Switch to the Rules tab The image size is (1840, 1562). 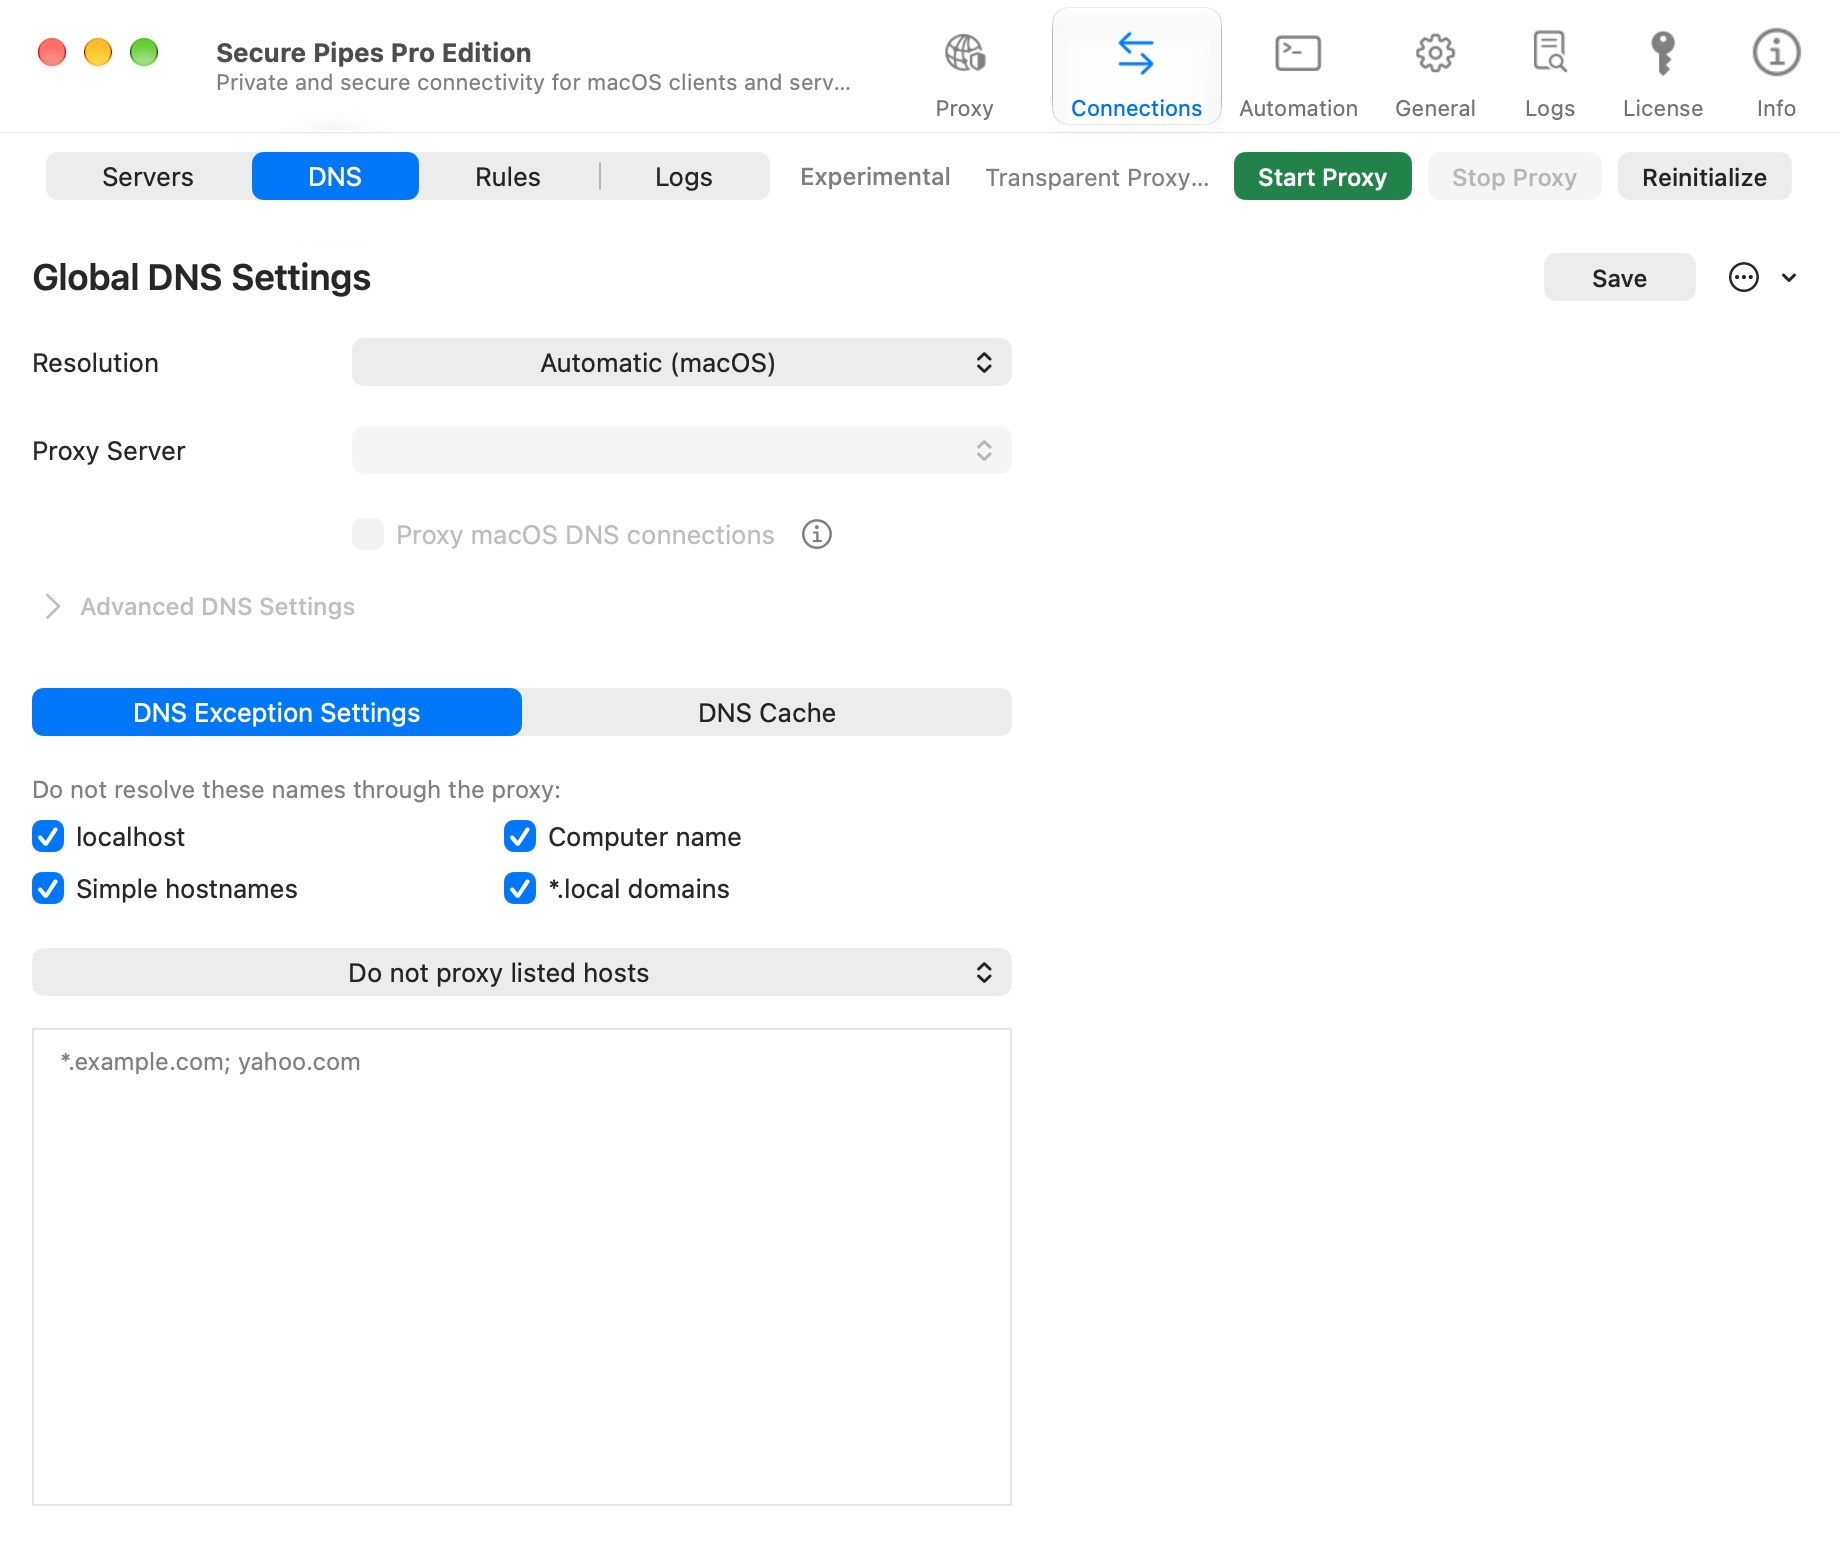point(508,176)
